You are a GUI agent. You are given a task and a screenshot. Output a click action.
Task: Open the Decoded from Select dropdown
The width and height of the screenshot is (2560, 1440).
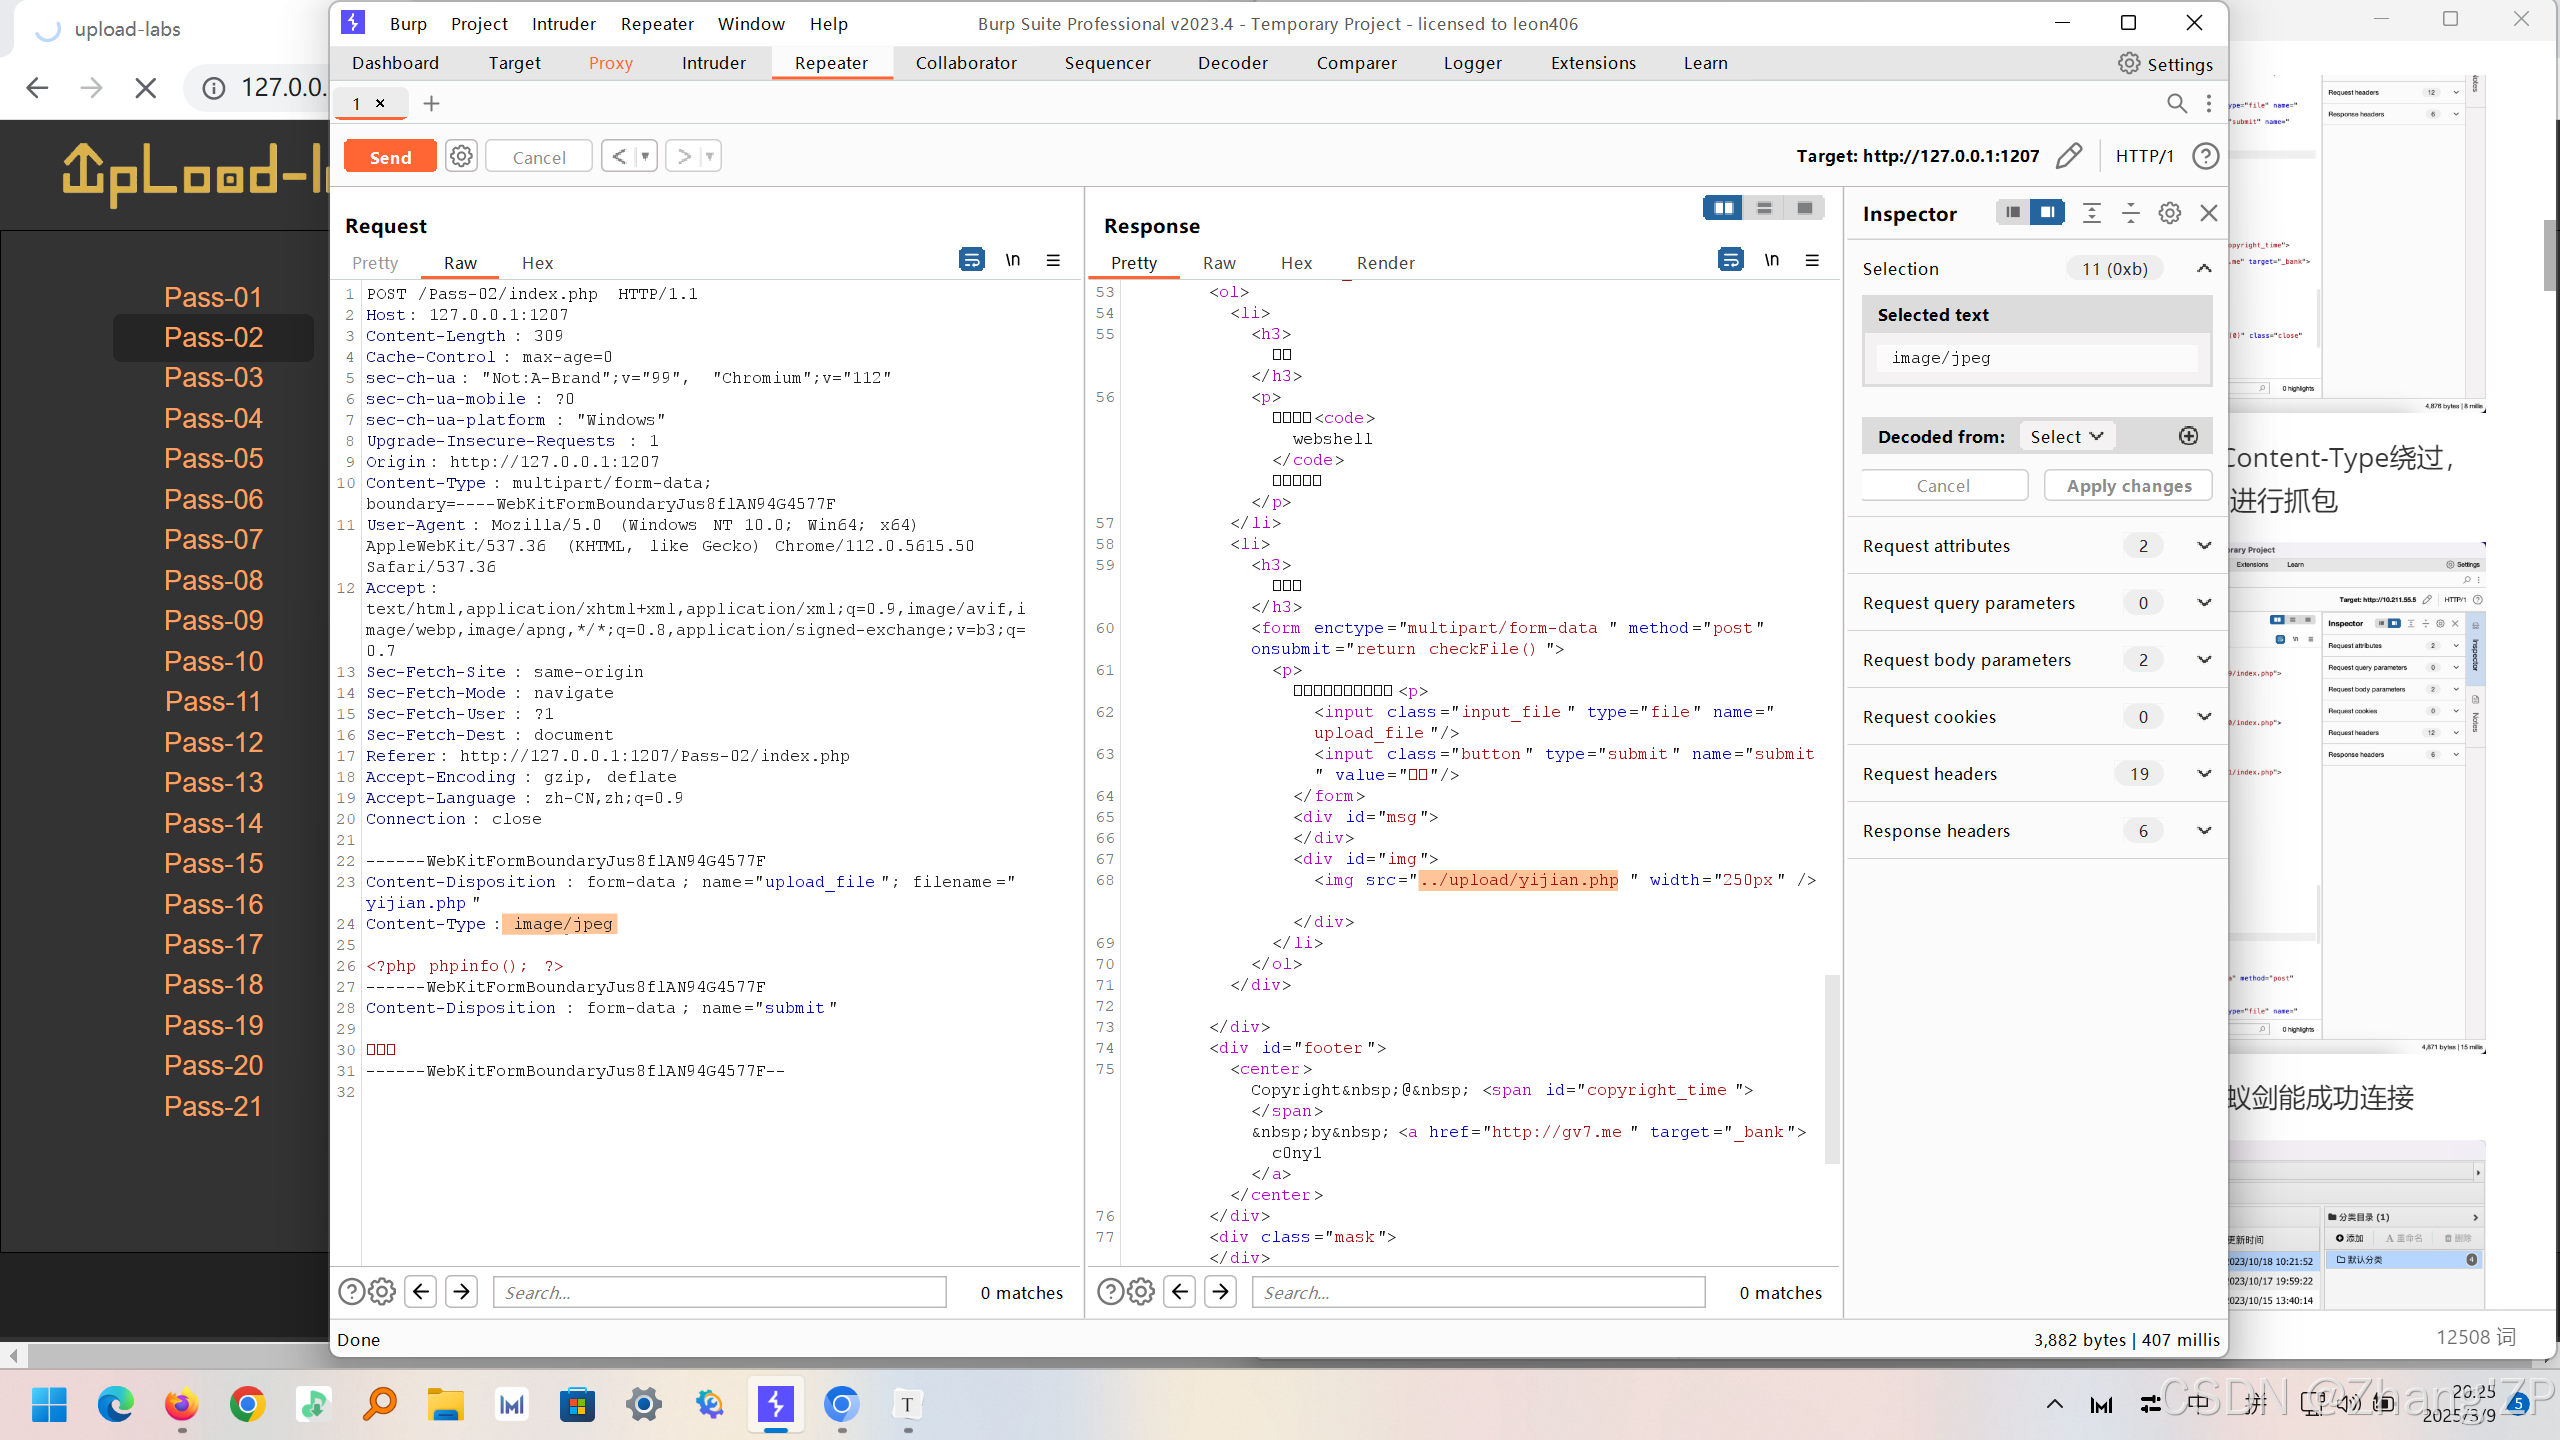[2066, 436]
